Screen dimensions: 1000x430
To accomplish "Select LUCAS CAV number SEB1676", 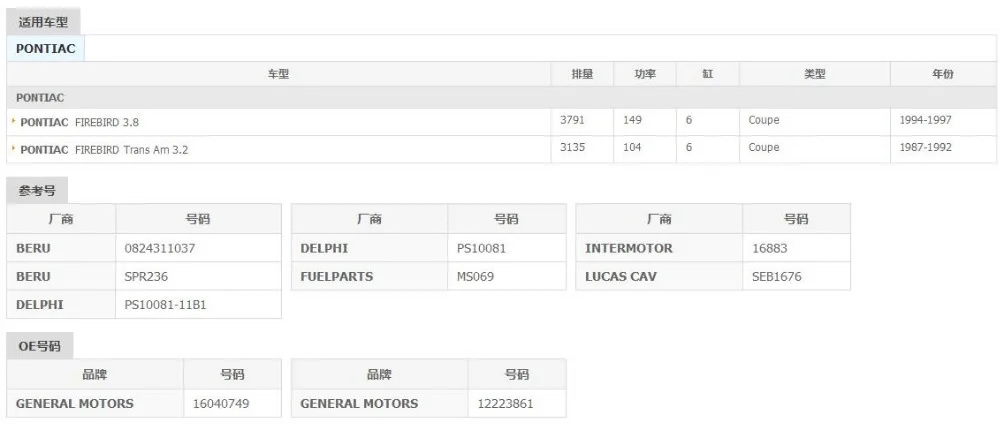I will pyautogui.click(x=777, y=277).
